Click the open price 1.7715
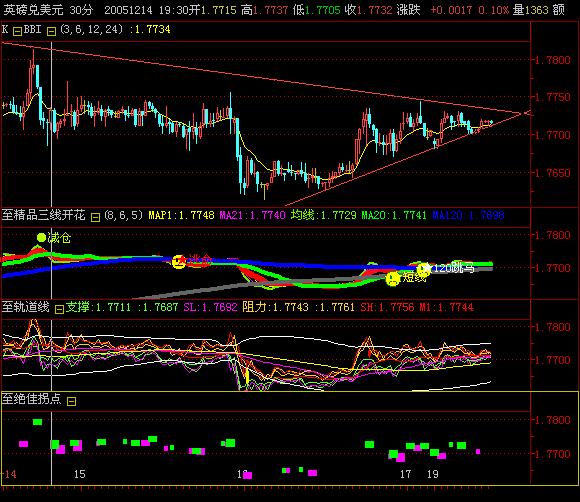 coord(219,10)
